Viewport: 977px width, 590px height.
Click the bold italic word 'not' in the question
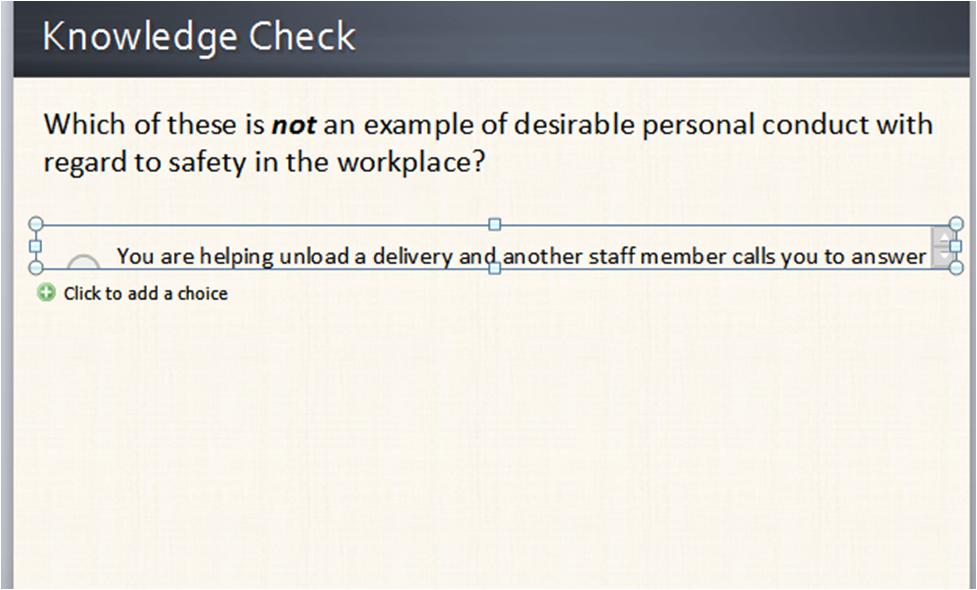point(293,125)
